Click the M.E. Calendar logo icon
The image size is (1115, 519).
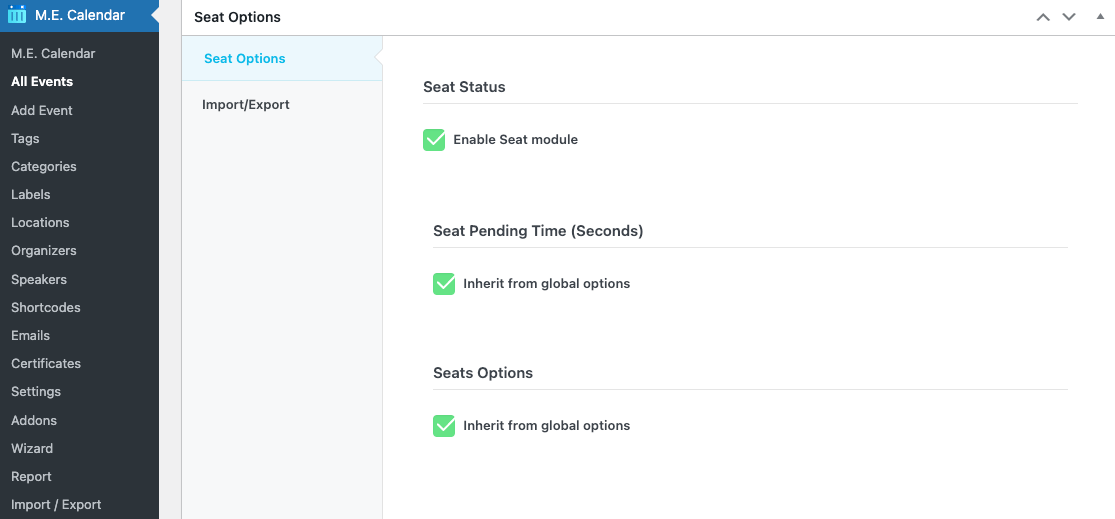point(17,15)
